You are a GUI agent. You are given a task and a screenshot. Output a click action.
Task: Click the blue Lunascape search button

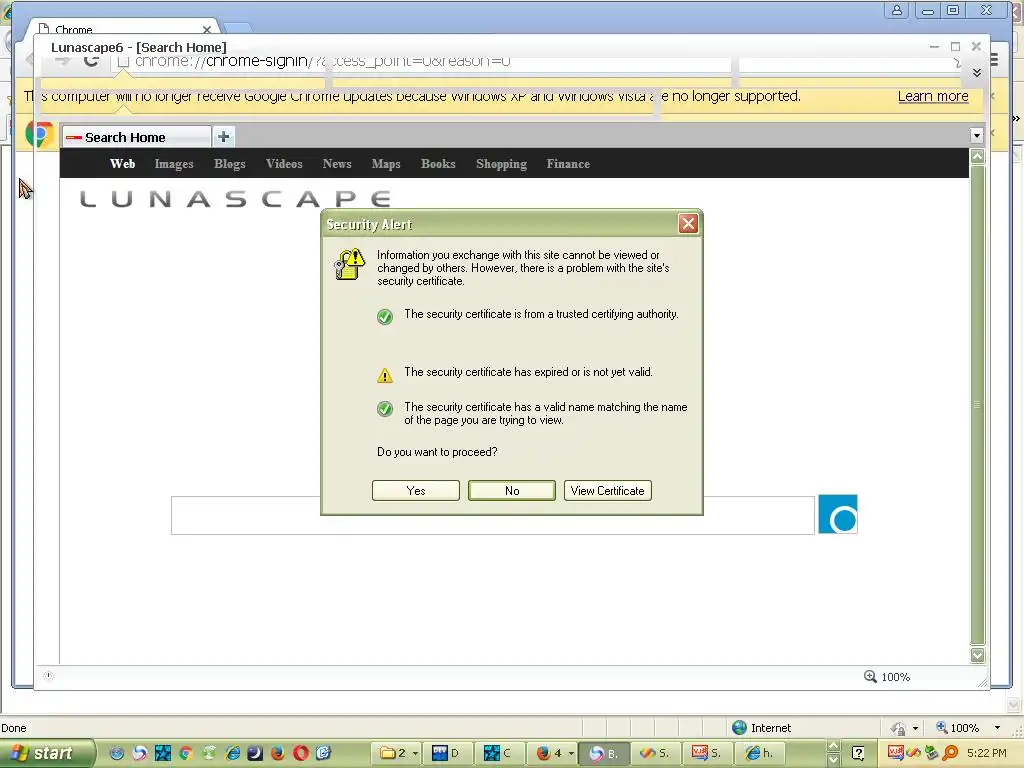point(838,515)
